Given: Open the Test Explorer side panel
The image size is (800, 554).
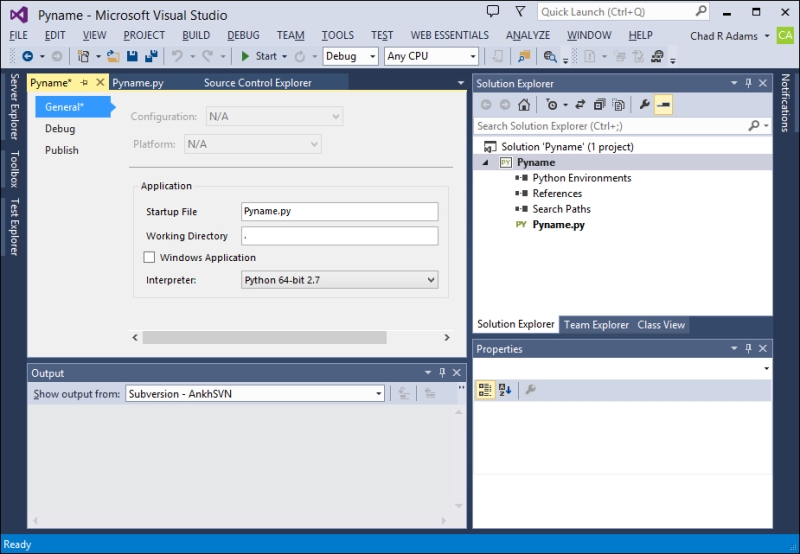Looking at the screenshot, I should tap(14, 226).
